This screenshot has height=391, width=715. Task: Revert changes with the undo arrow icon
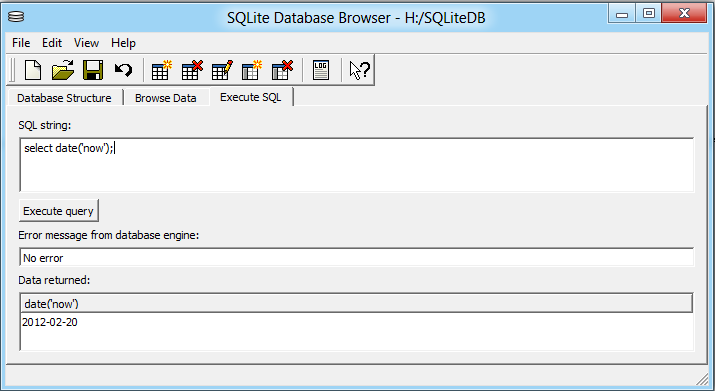[123, 70]
